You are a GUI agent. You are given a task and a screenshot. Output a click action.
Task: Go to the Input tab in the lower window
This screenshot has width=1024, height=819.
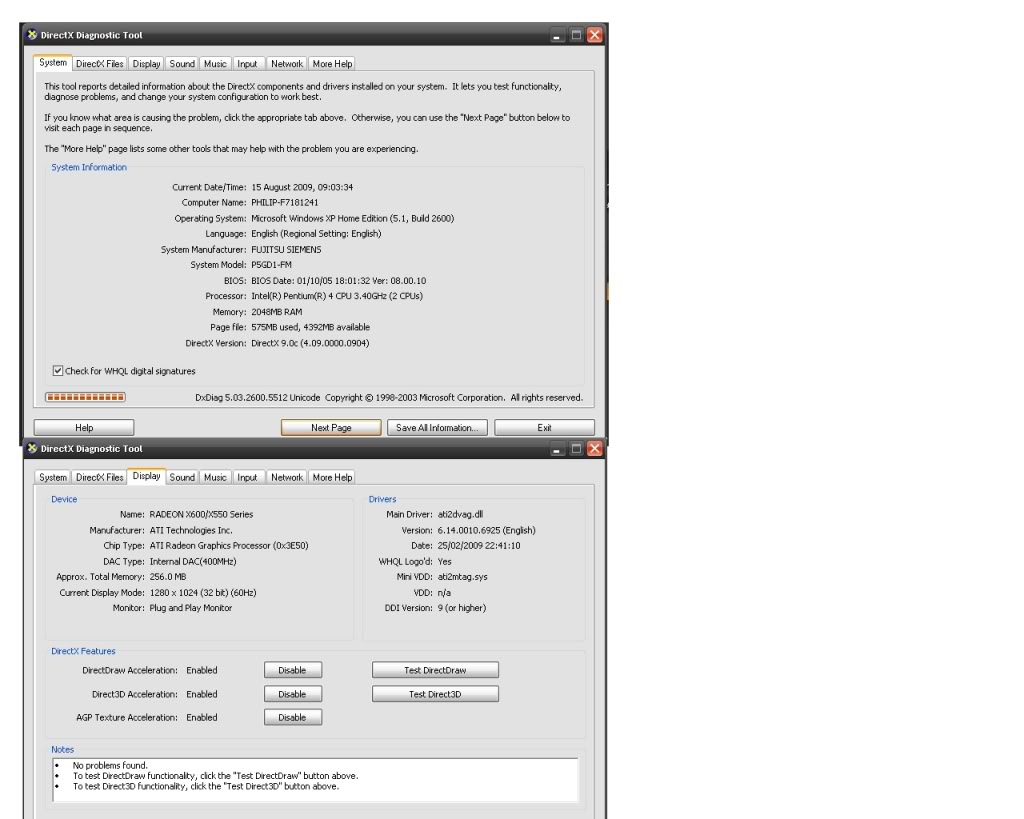247,477
